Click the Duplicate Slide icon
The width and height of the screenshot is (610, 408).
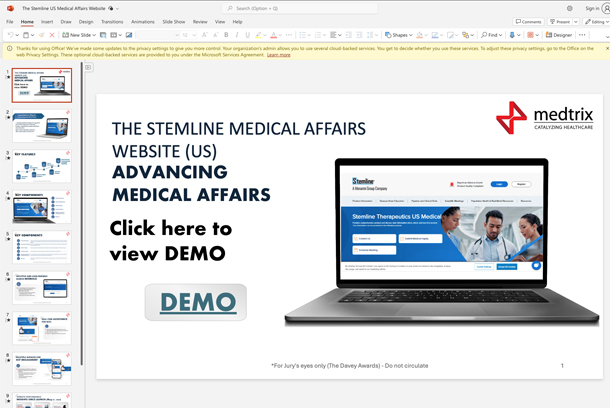tap(103, 35)
